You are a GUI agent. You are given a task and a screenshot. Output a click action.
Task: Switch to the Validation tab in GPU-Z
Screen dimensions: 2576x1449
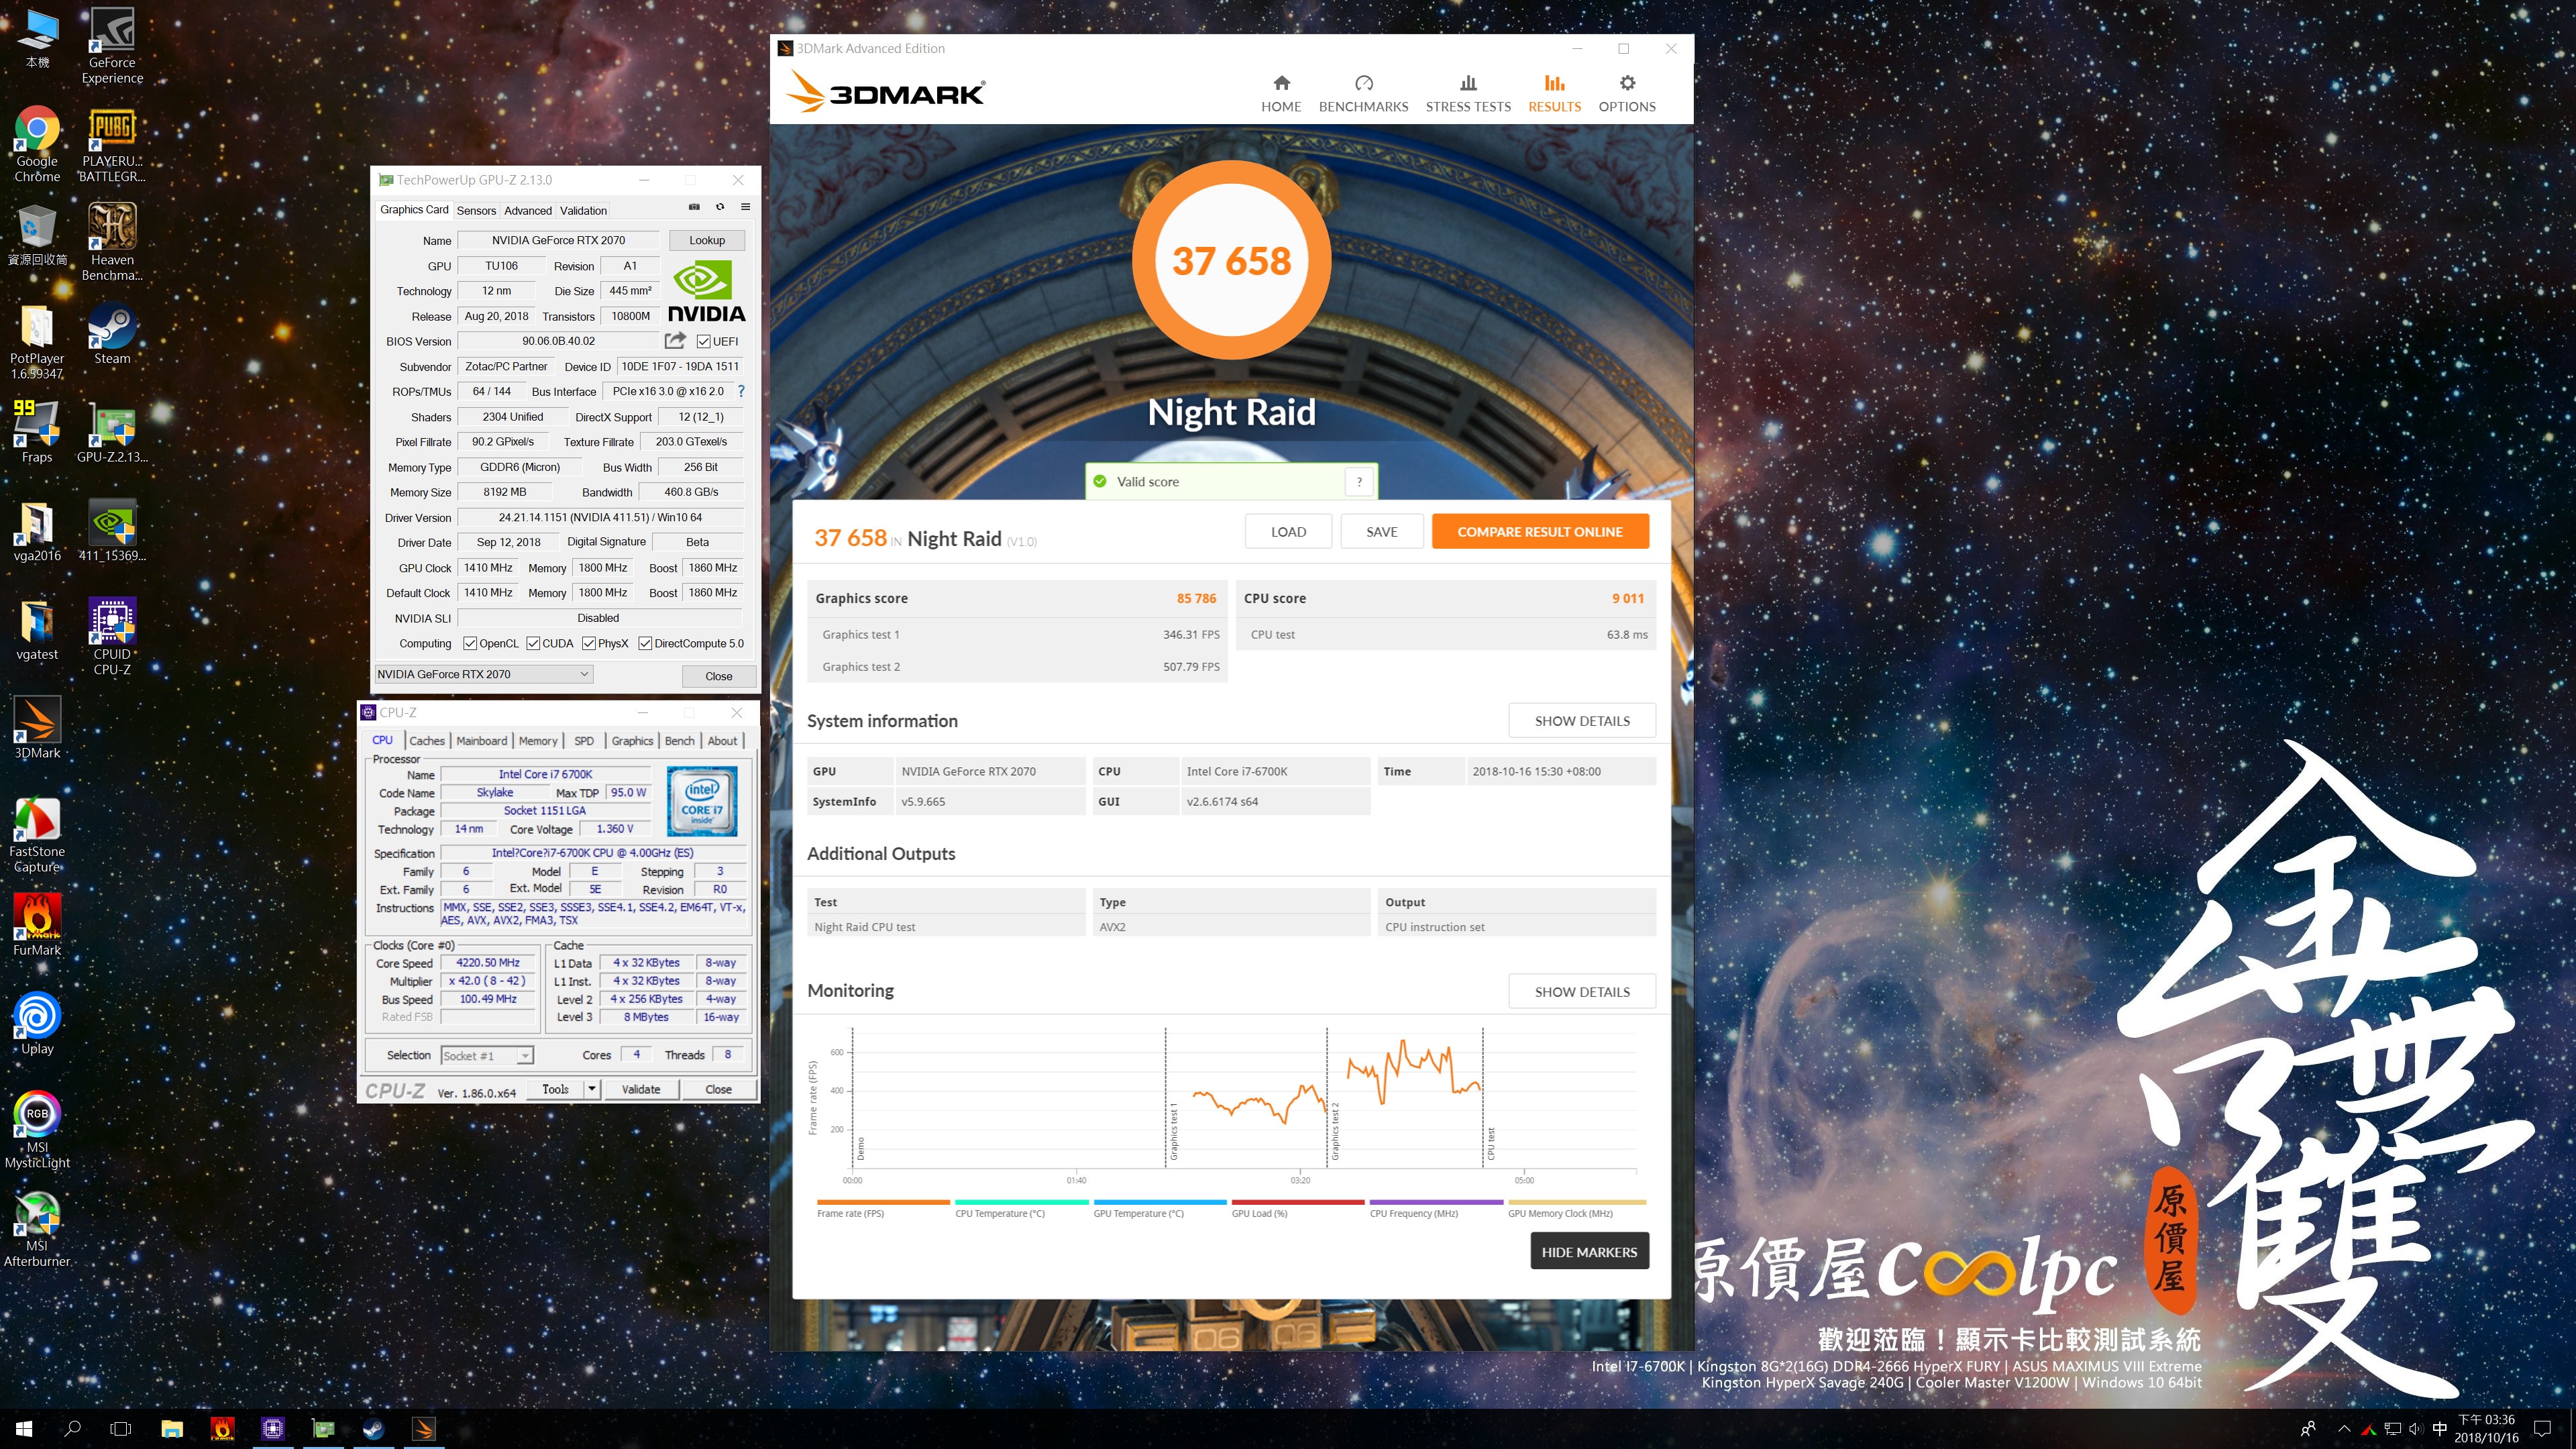coord(583,210)
